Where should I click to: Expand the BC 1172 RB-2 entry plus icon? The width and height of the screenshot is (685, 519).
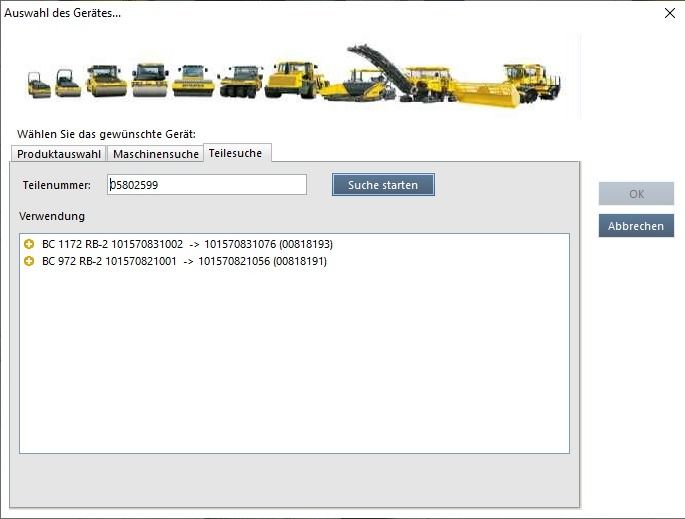(x=29, y=244)
